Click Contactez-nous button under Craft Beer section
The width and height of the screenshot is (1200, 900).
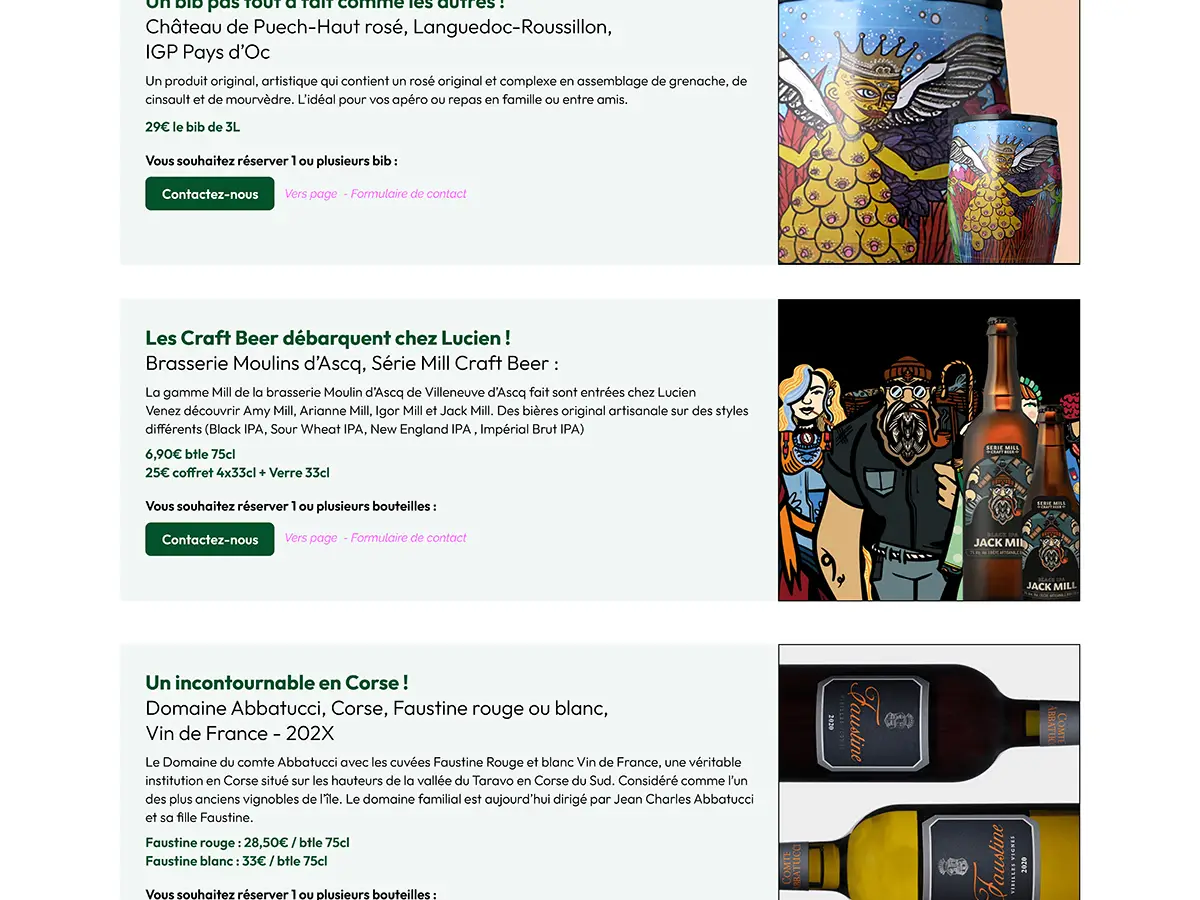pyautogui.click(x=210, y=539)
